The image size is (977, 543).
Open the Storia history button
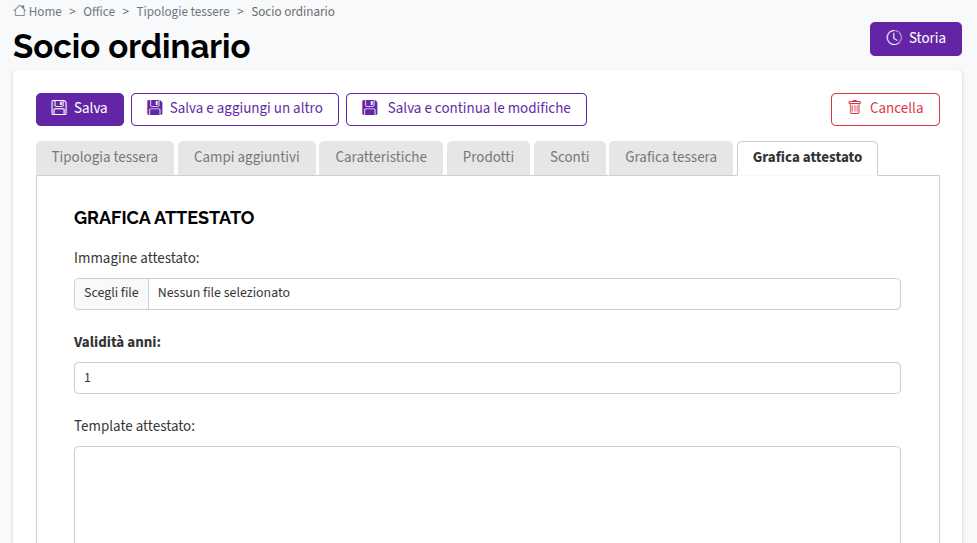[916, 39]
